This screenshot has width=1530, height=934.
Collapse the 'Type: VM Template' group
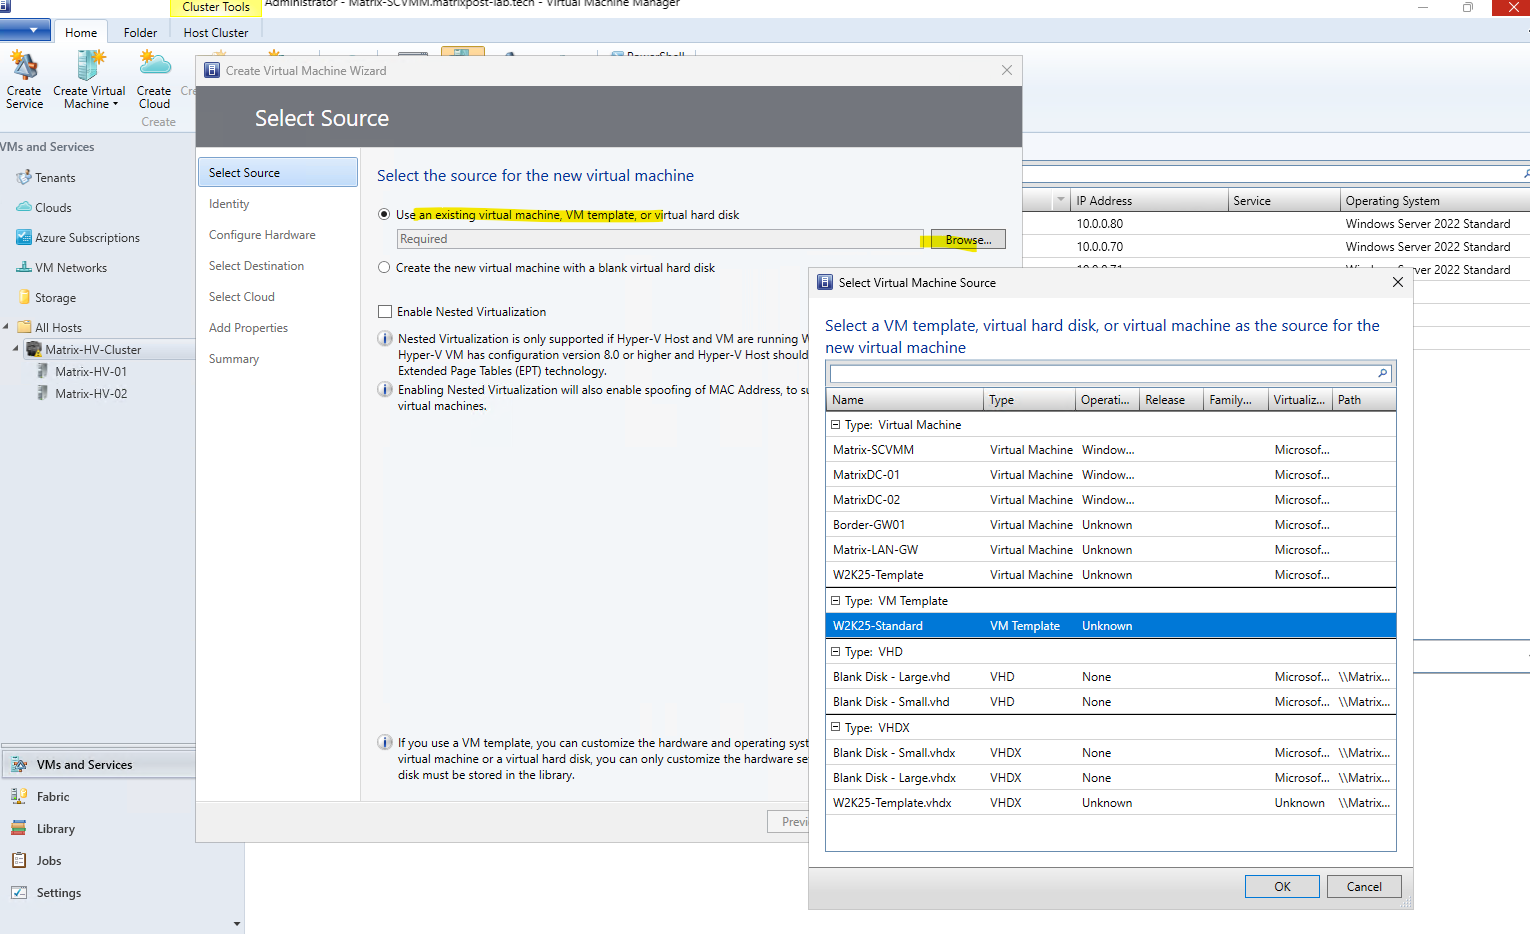(836, 601)
